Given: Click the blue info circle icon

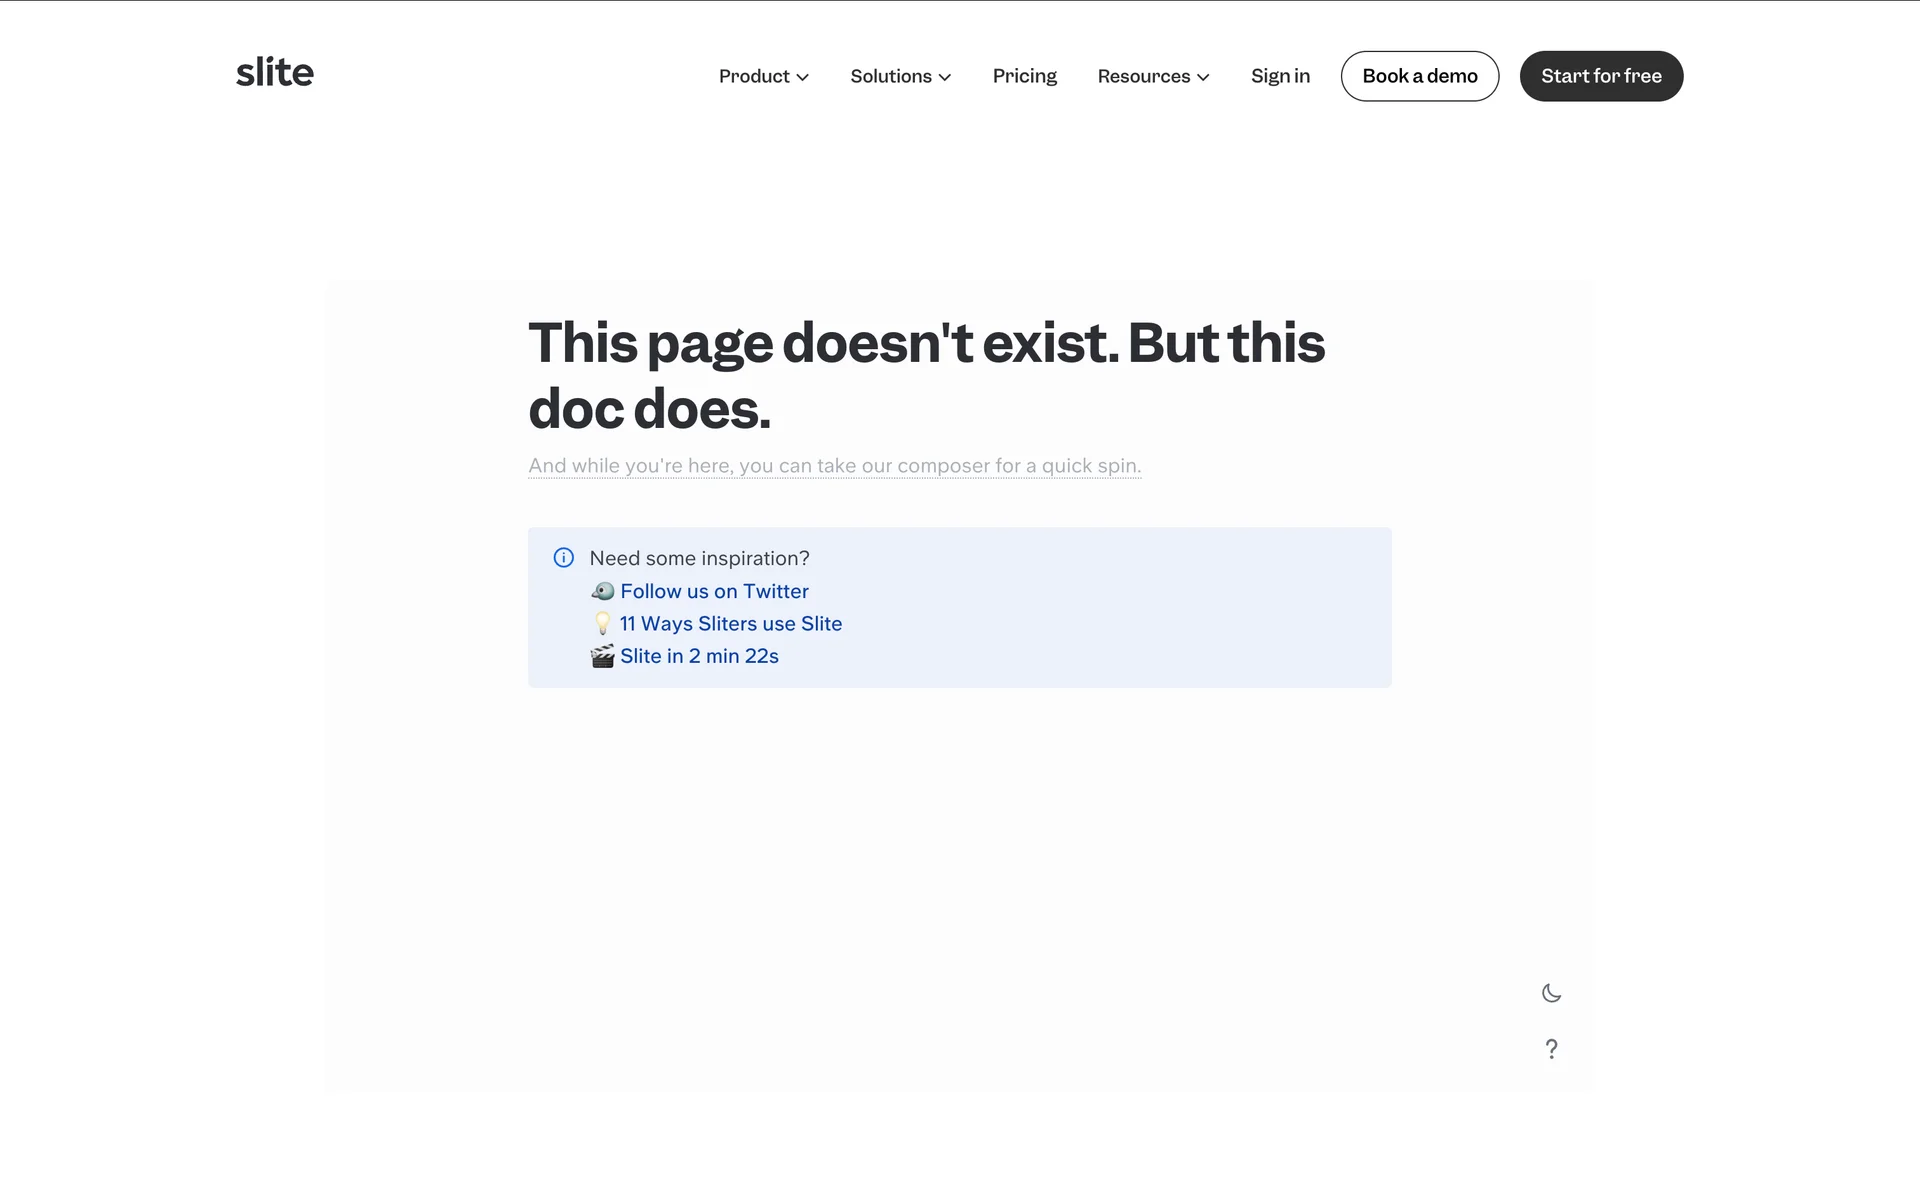Looking at the screenshot, I should [564, 558].
